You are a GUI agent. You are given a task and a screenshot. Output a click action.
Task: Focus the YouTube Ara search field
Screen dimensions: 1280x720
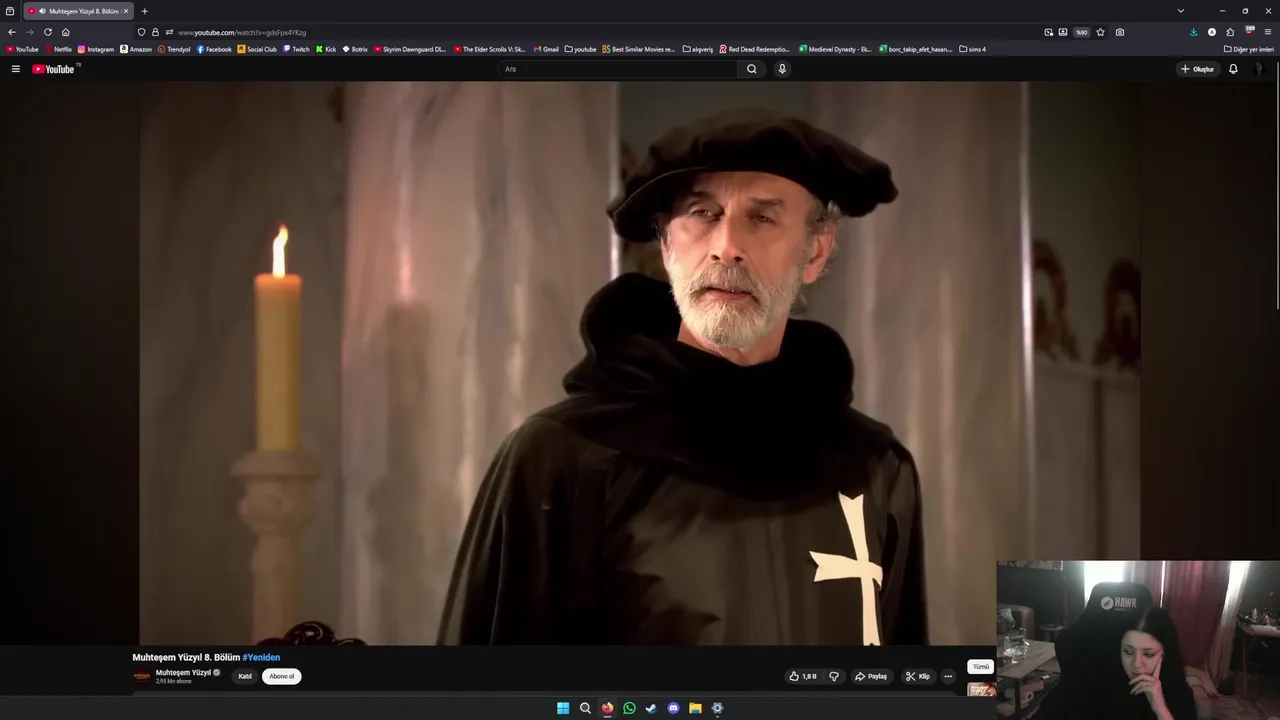pos(620,69)
